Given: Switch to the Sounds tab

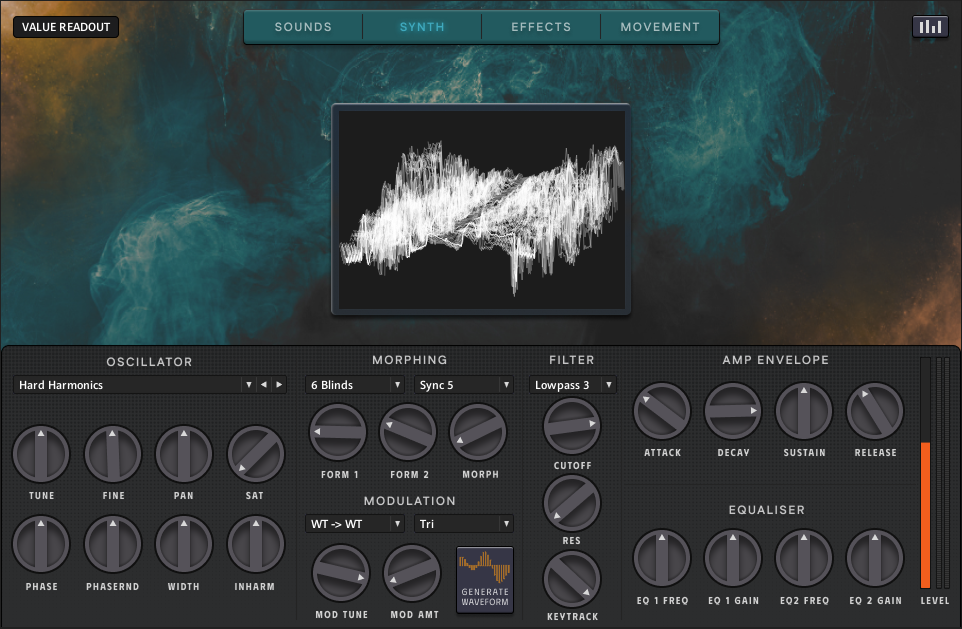Looking at the screenshot, I should [303, 27].
